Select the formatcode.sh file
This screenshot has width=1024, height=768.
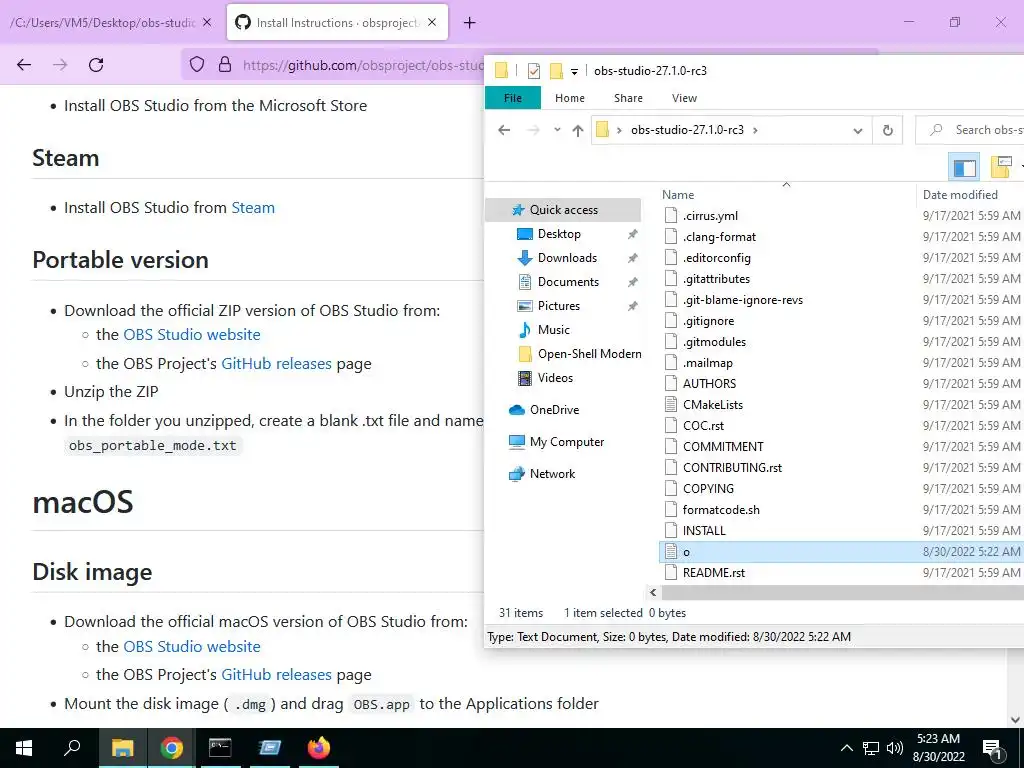721,509
